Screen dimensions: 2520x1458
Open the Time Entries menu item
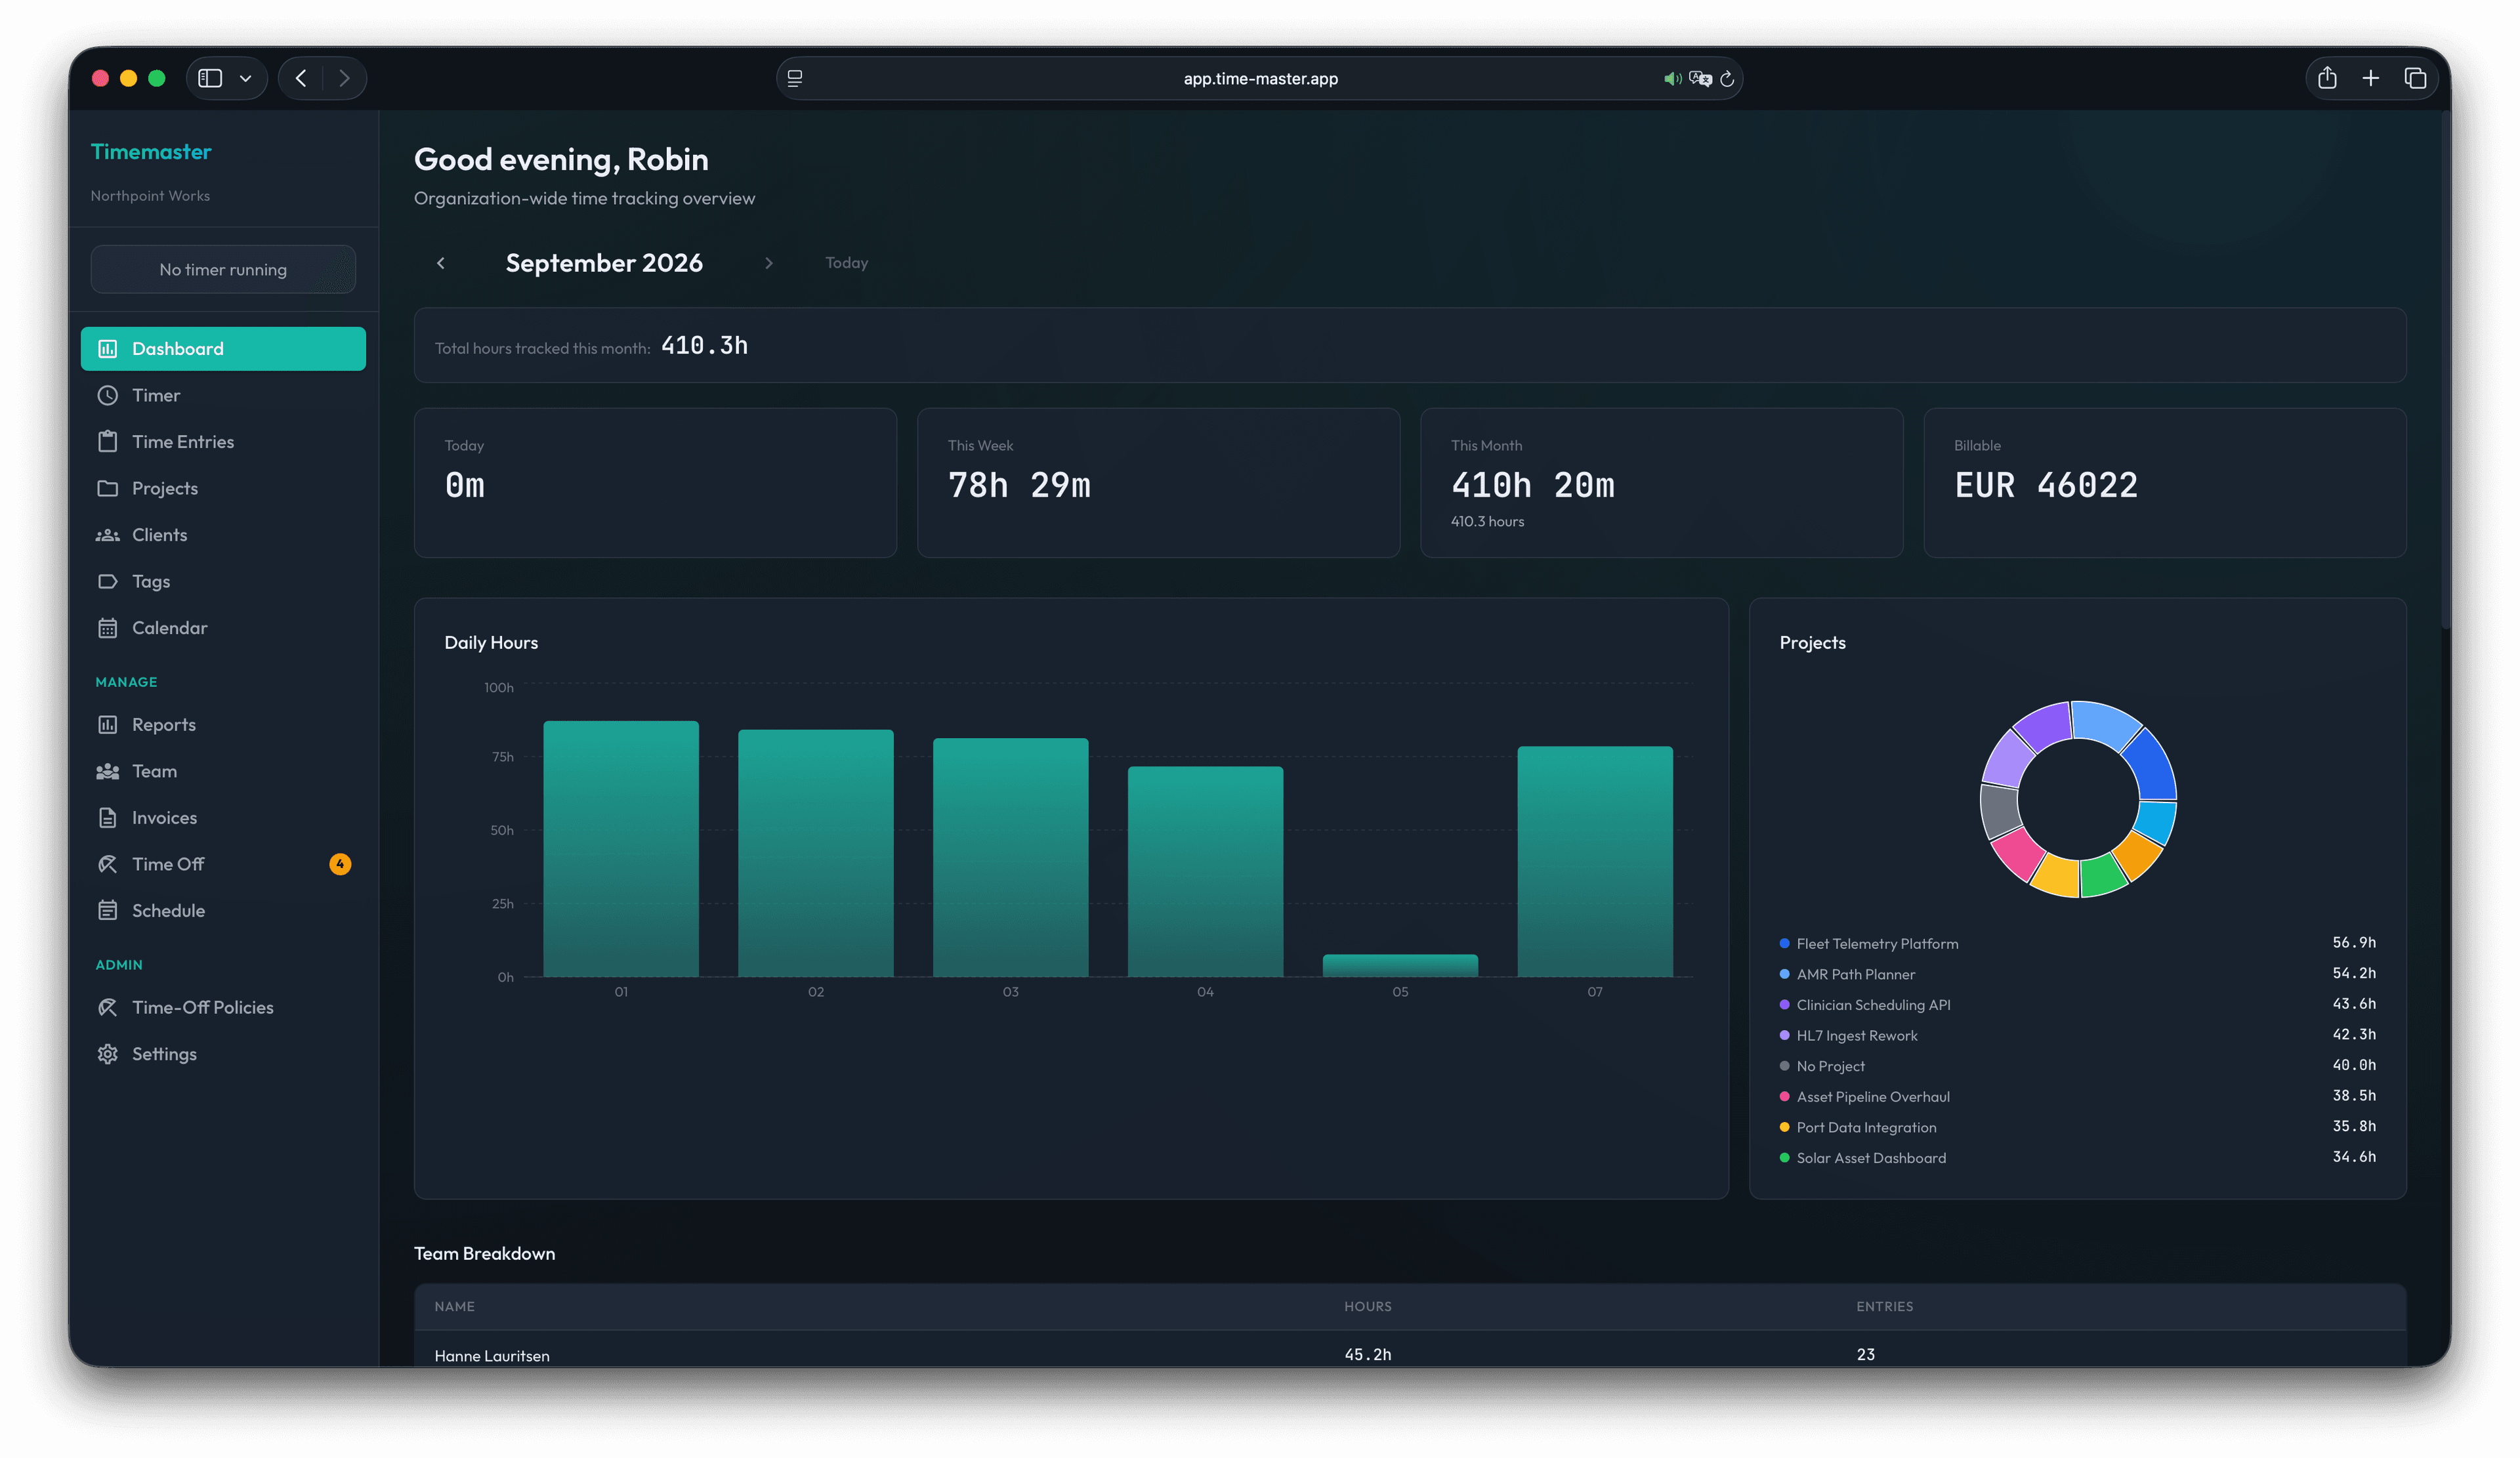click(223, 441)
